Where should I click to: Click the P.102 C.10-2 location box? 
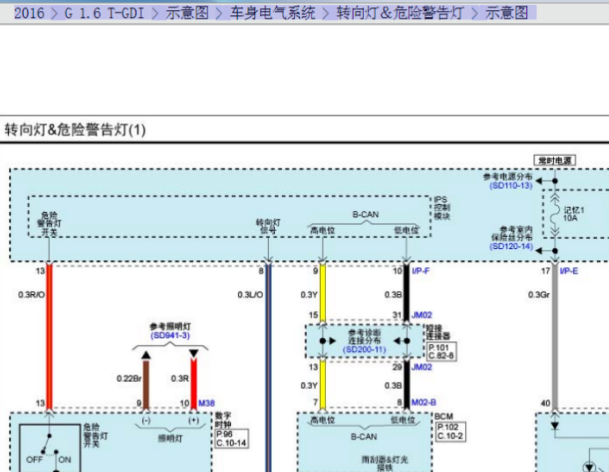pyautogui.click(x=450, y=432)
